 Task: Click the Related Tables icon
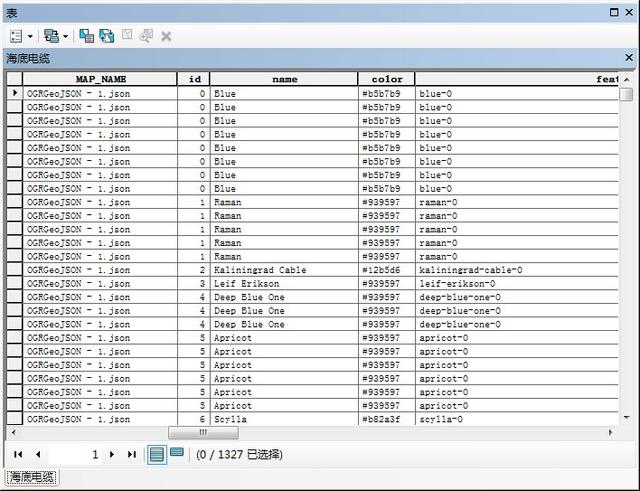(x=50, y=35)
